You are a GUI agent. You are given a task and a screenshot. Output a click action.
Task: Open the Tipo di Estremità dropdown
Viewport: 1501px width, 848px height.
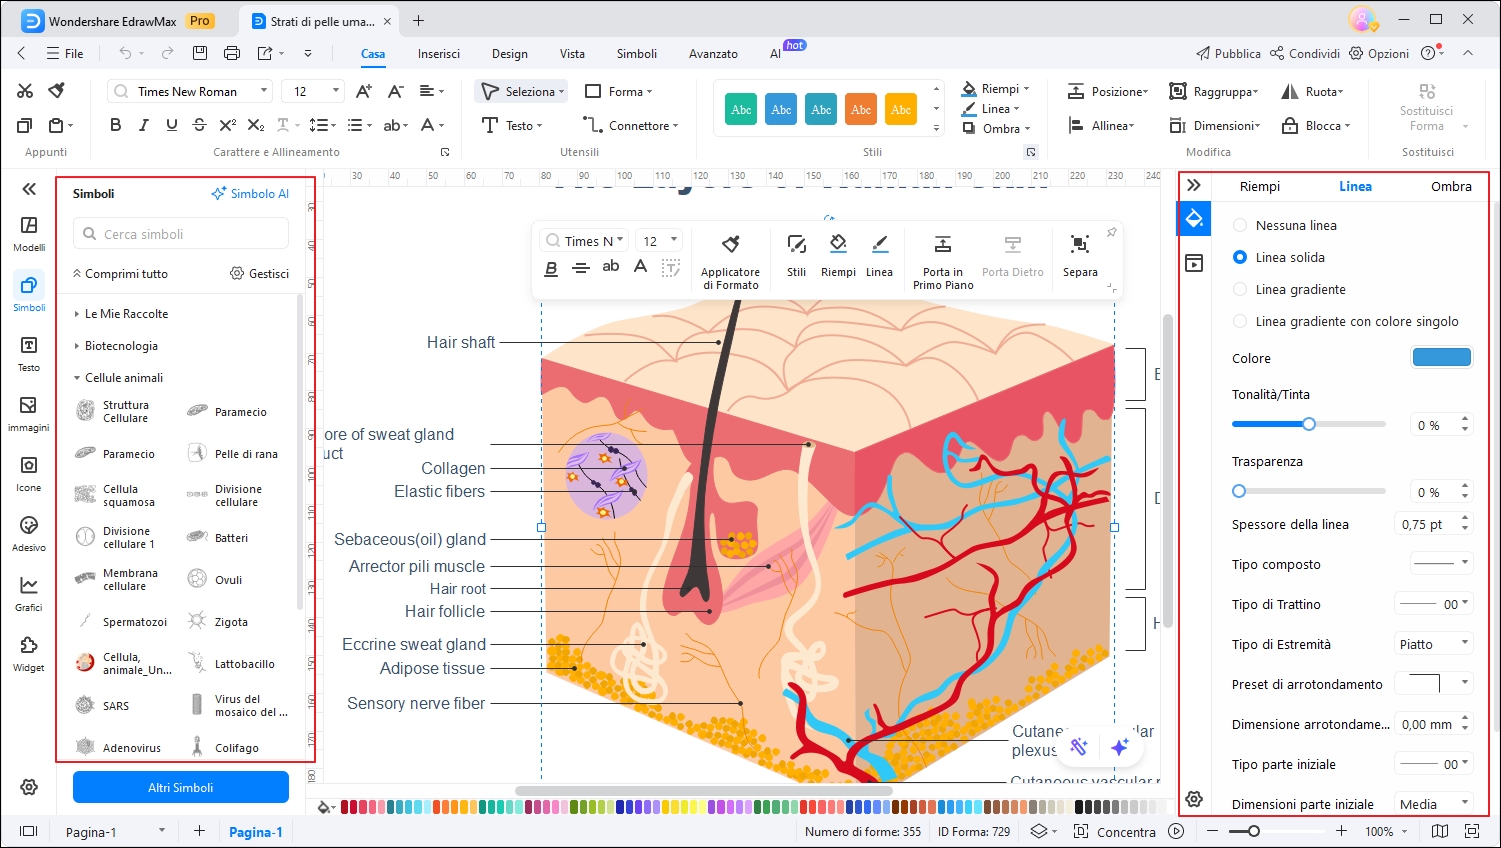coord(1434,644)
